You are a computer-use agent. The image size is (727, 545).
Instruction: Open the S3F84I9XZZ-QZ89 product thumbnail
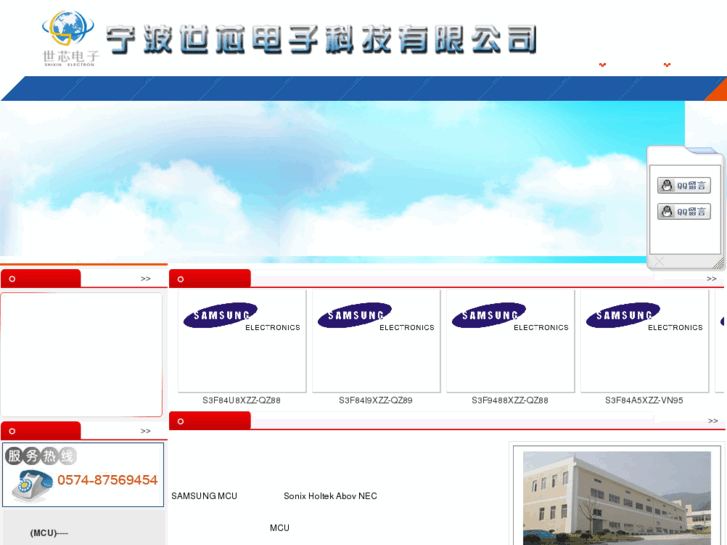pyautogui.click(x=376, y=341)
